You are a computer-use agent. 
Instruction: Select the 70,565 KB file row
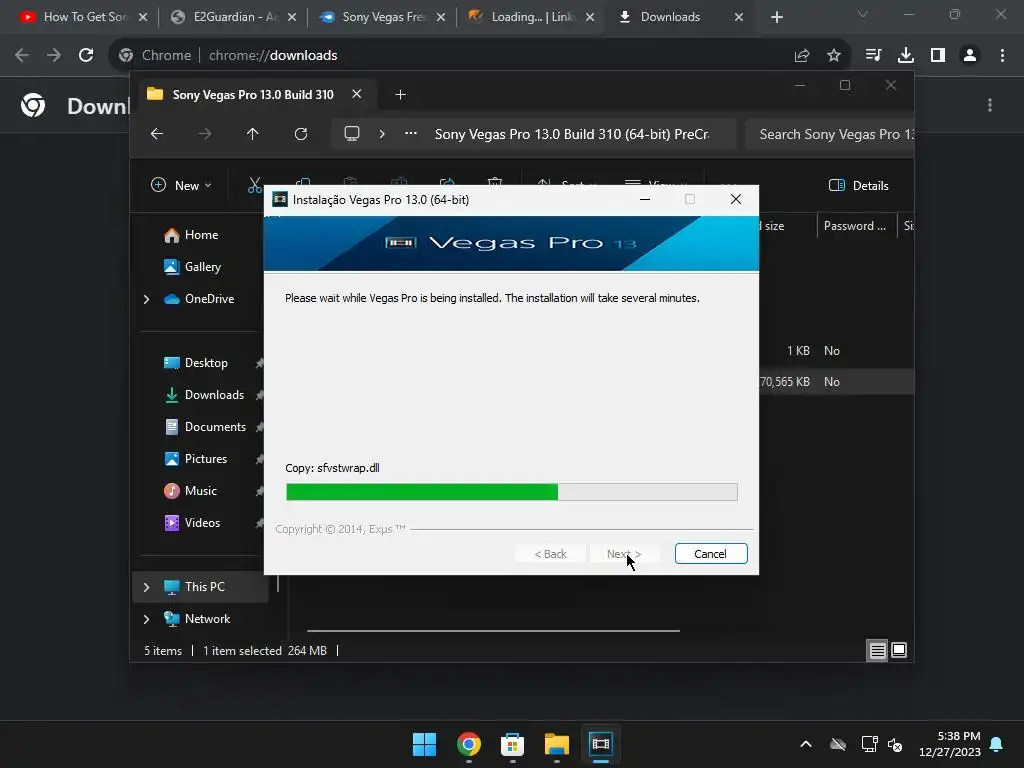coord(836,382)
